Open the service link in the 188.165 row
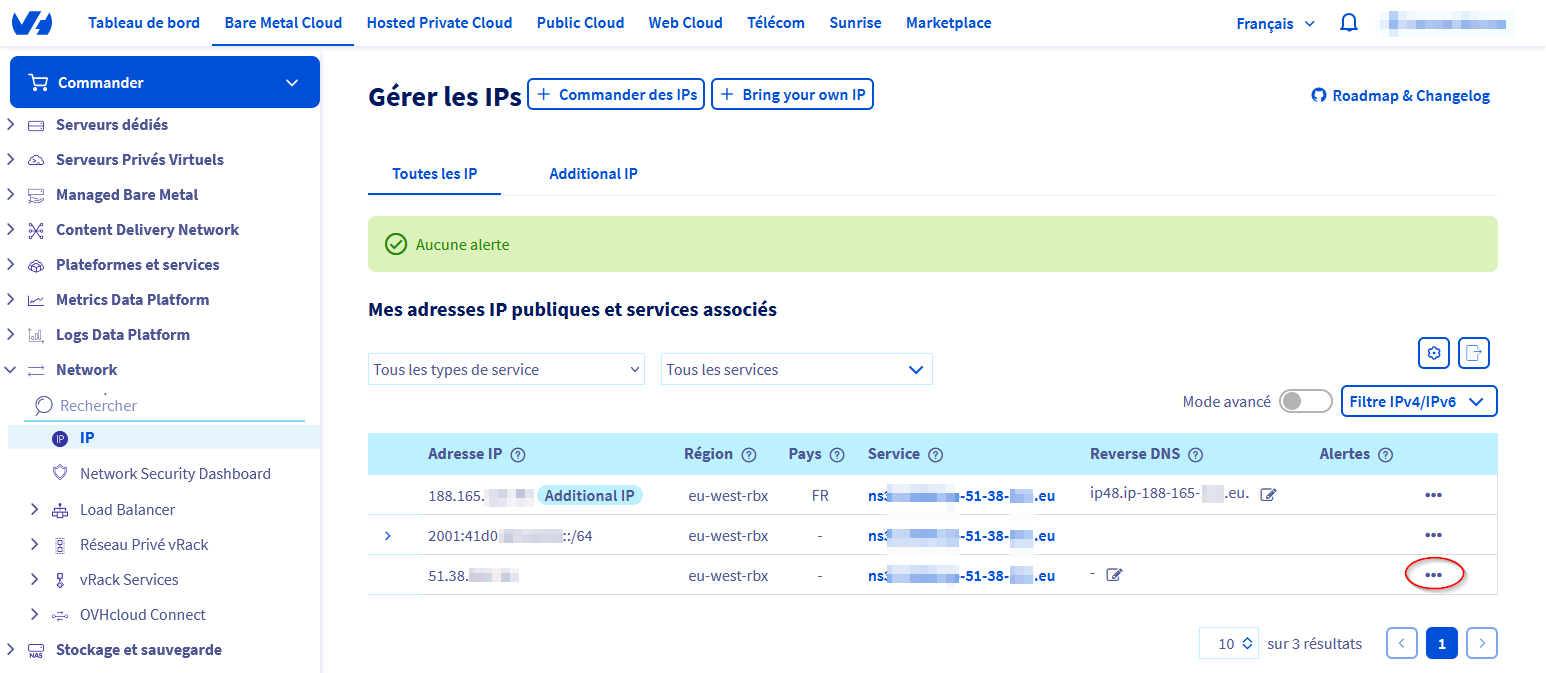The width and height of the screenshot is (1546, 673). pos(962,495)
